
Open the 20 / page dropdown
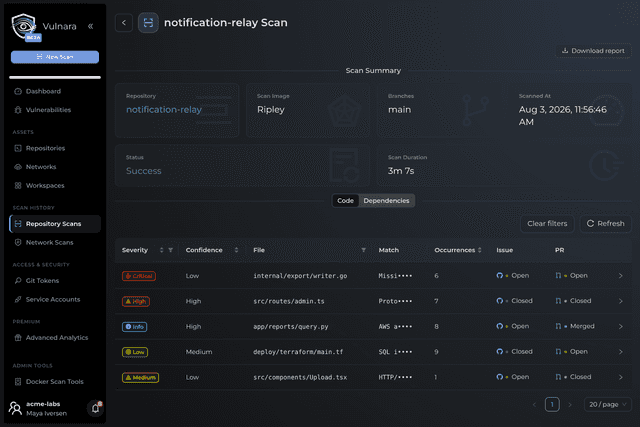[x=608, y=405]
